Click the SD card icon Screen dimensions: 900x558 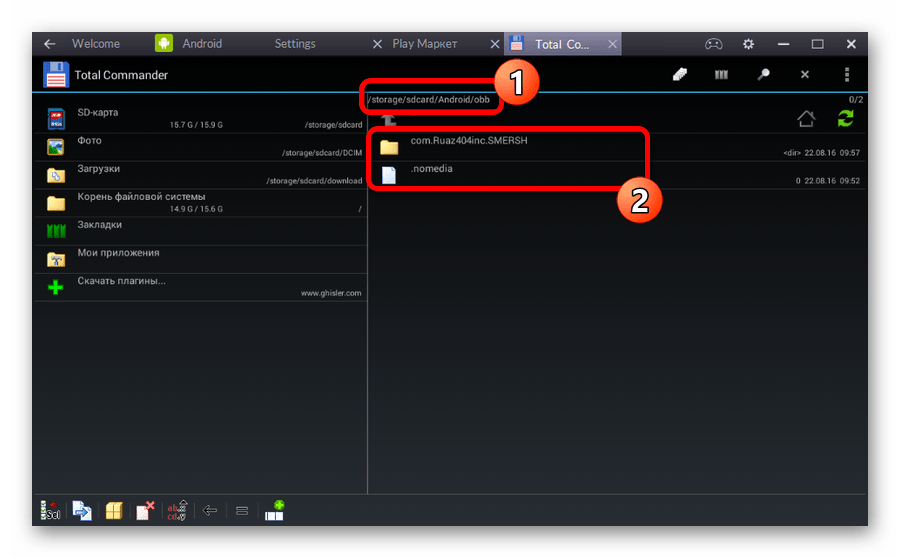56,119
